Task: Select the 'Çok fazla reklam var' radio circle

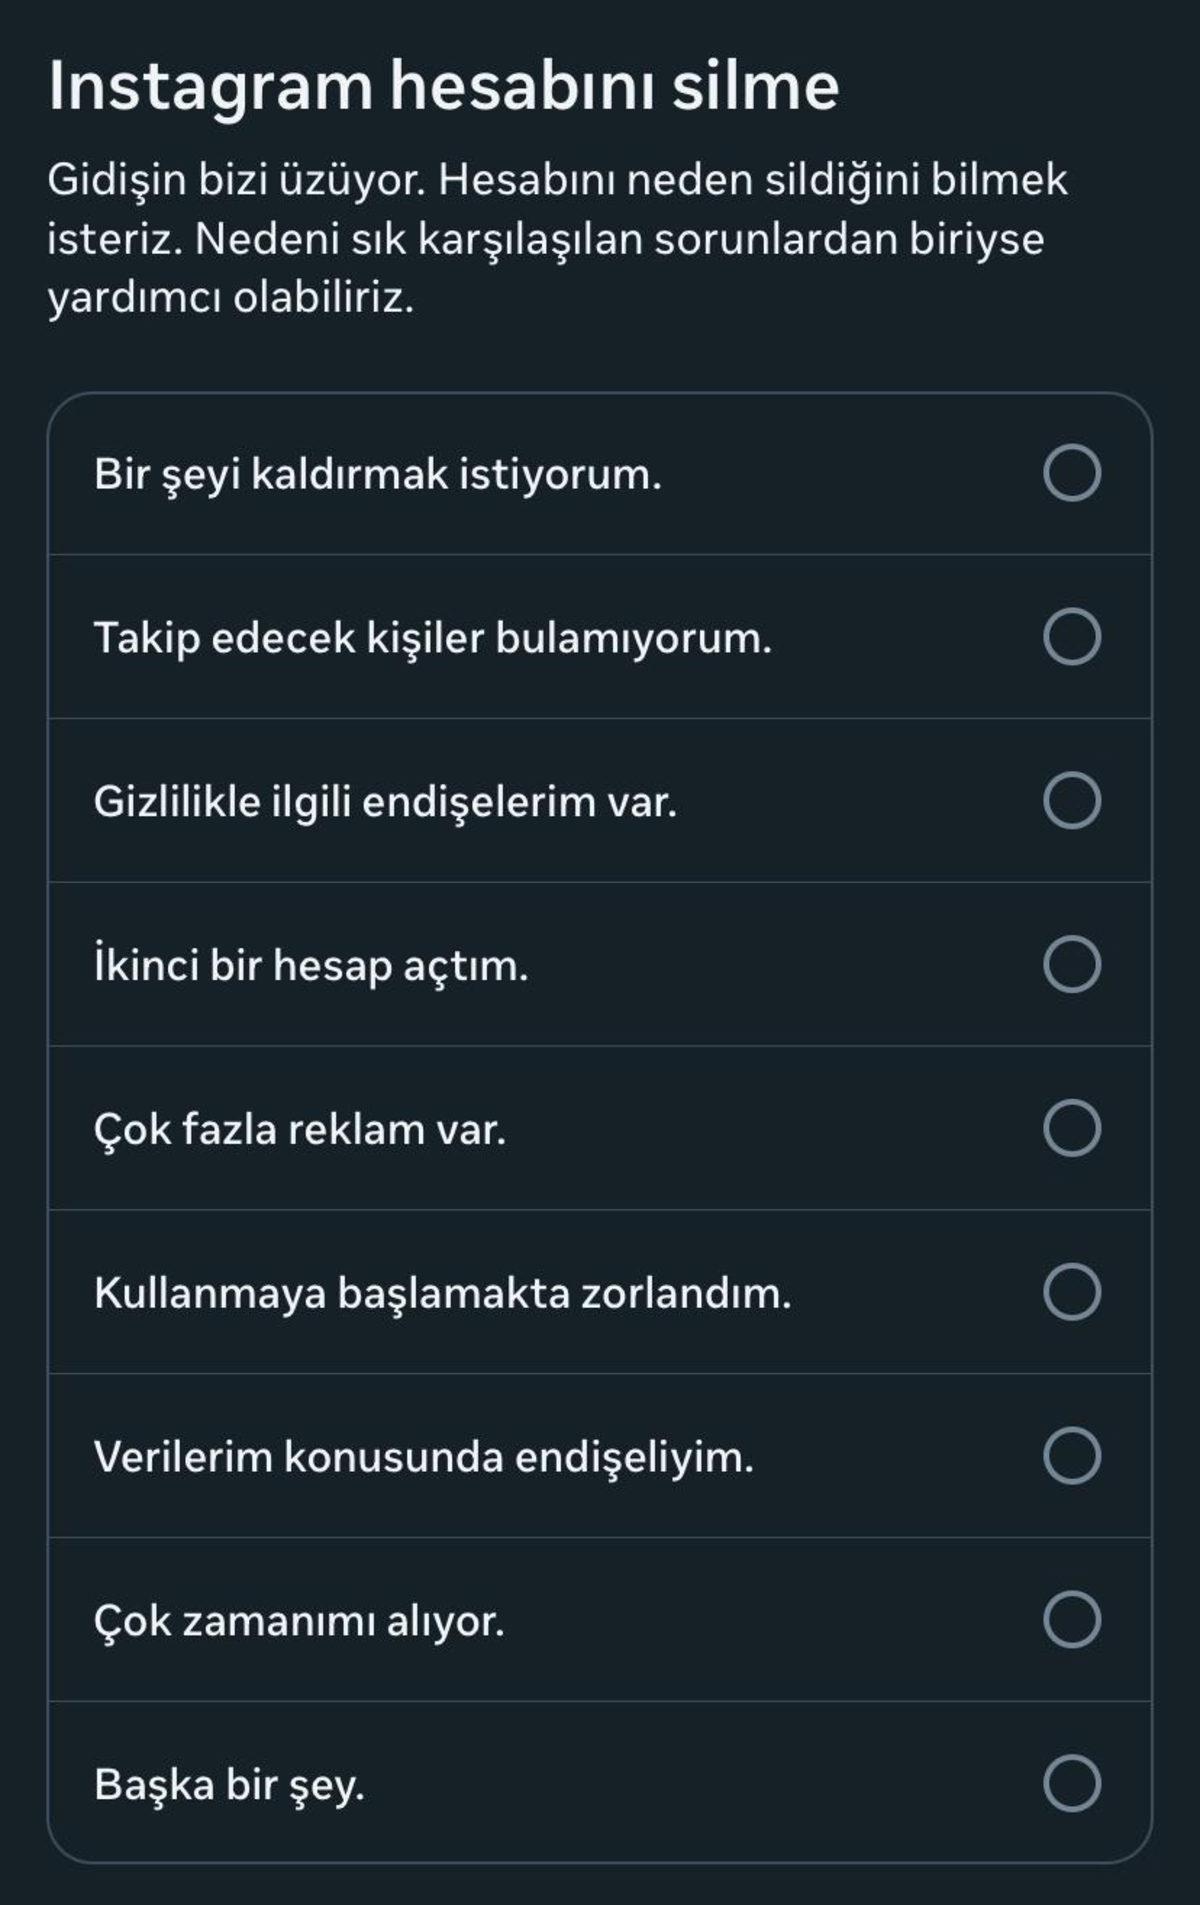Action: (1072, 1129)
